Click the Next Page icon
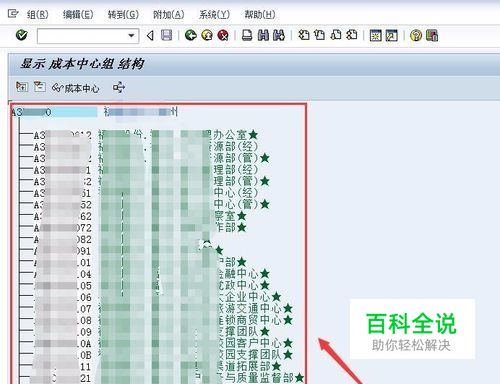This screenshot has height=384, width=500. pyautogui.click(x=336, y=35)
